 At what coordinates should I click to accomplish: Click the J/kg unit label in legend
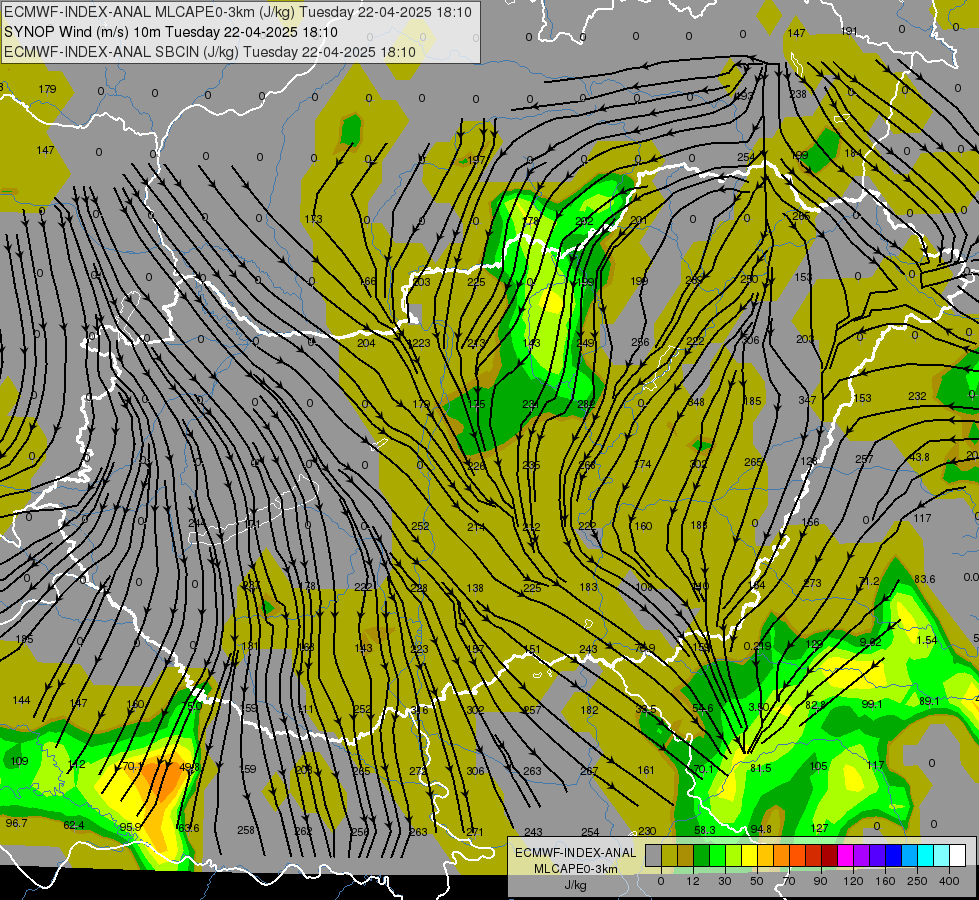(x=576, y=884)
